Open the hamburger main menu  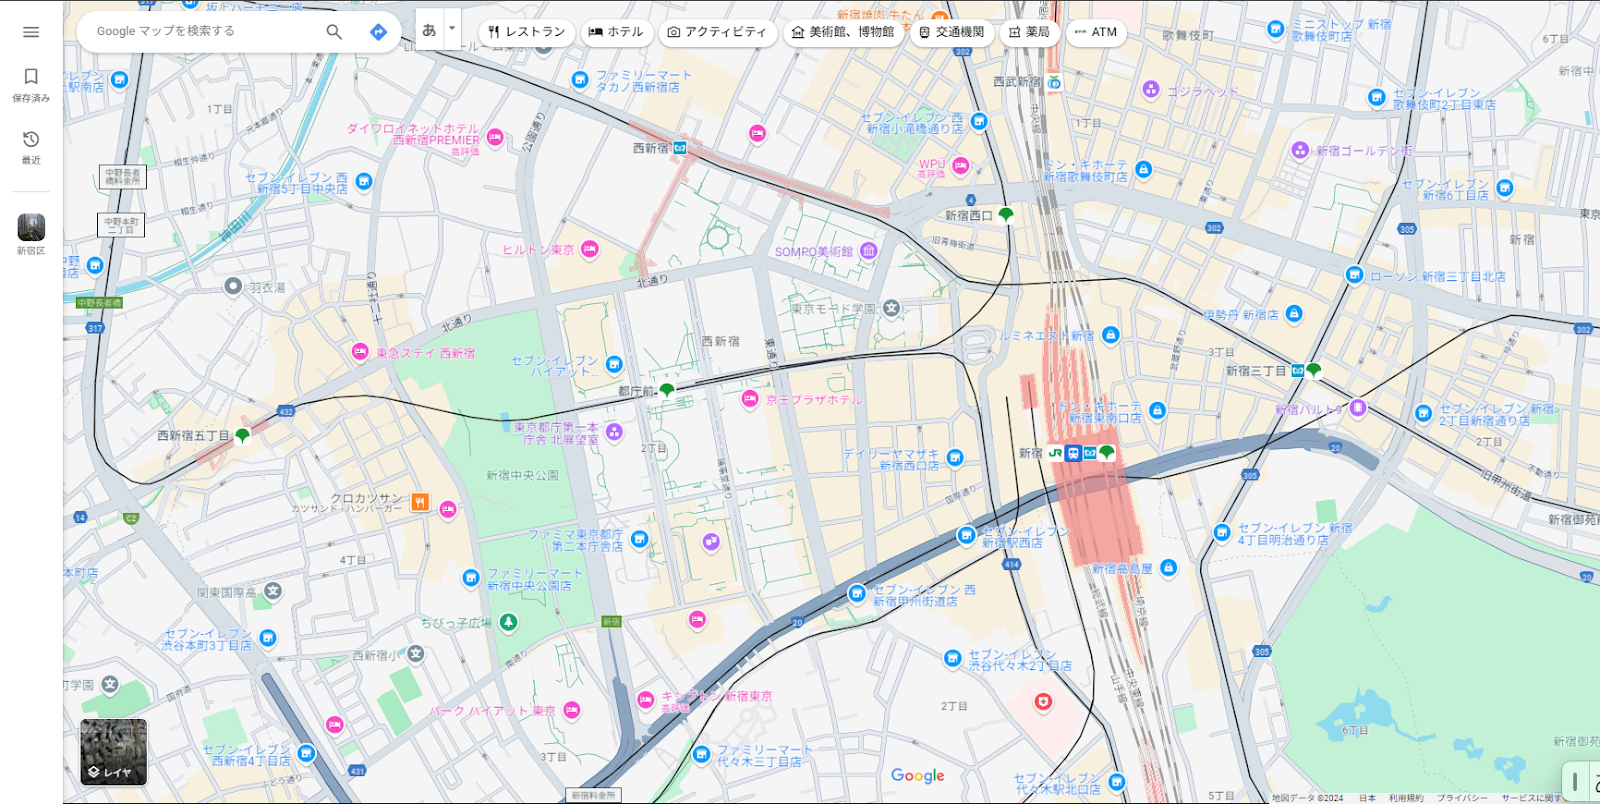tap(31, 32)
